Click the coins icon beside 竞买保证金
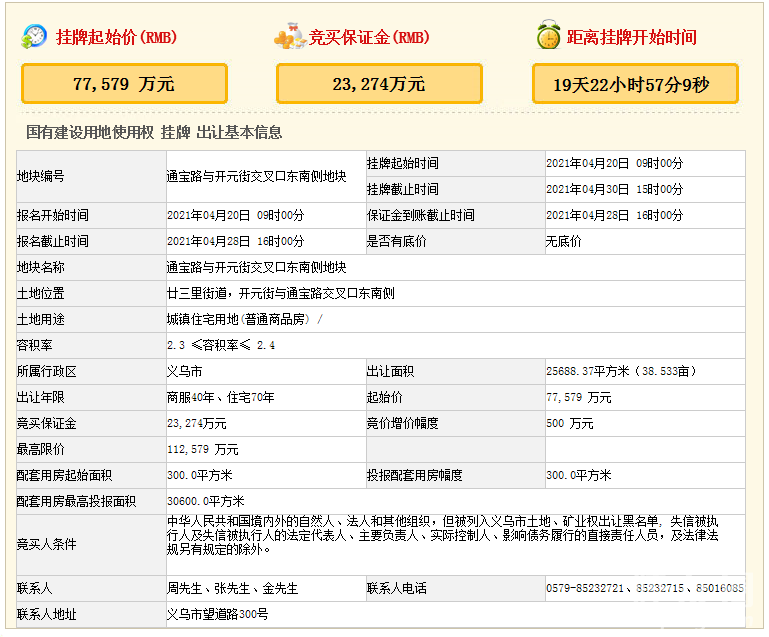Viewport: 769px width, 637px height. pos(289,37)
